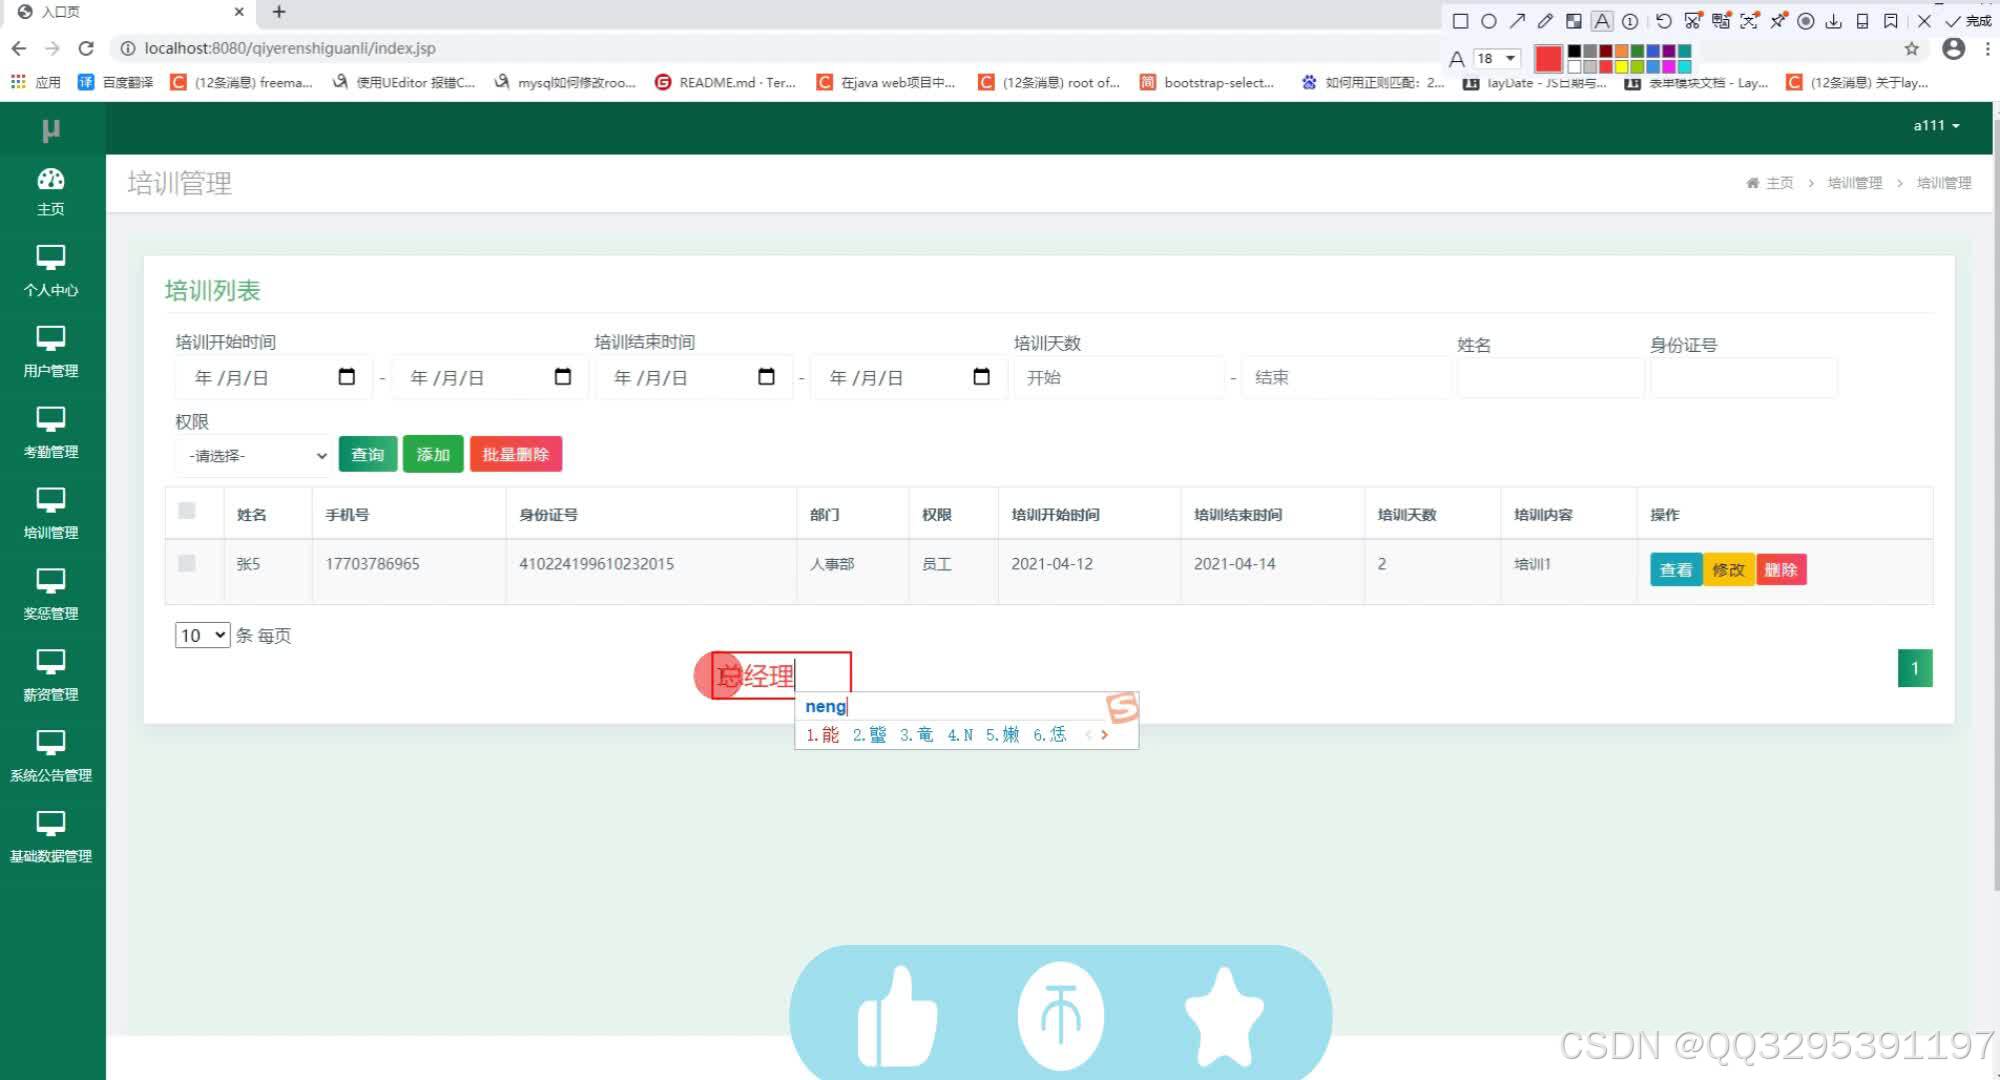Click the download save screenshot icon

1834,21
